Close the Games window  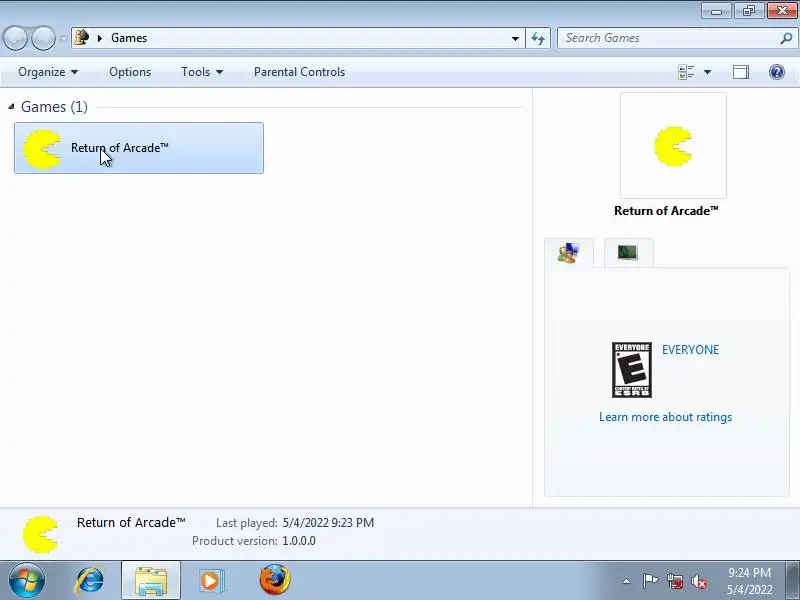(782, 11)
